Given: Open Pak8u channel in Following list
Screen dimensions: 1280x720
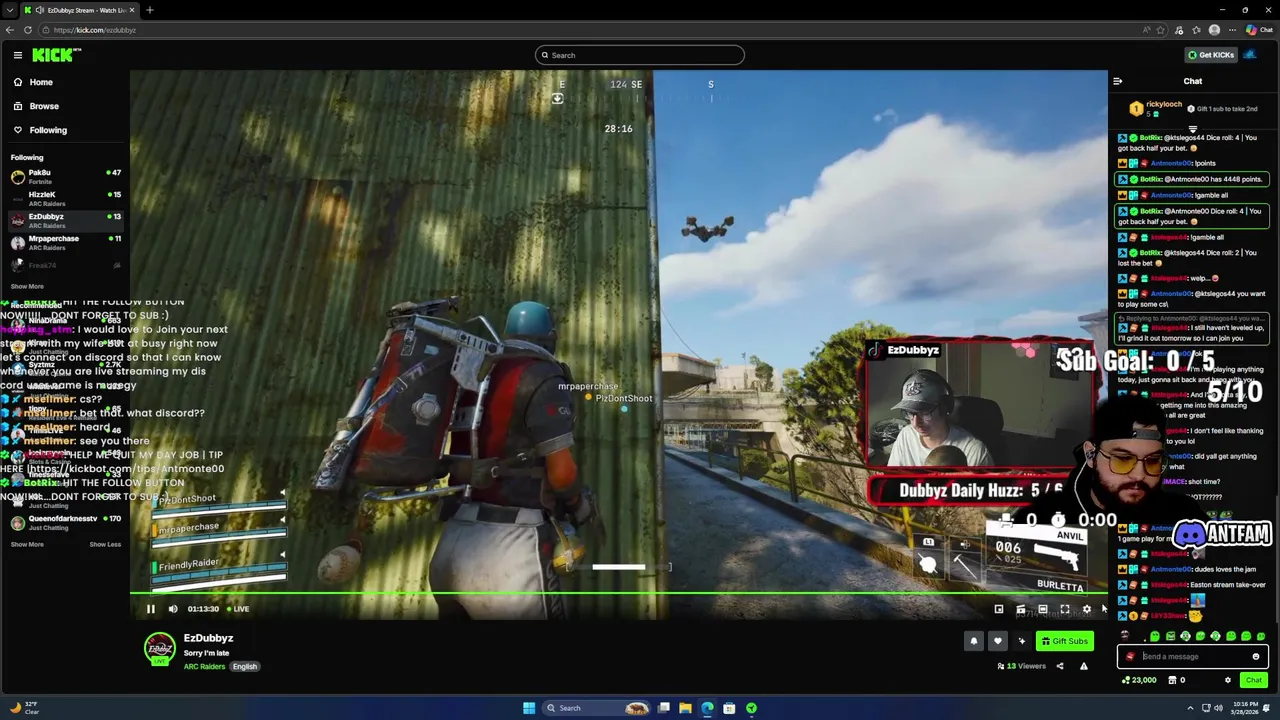Looking at the screenshot, I should [65, 177].
